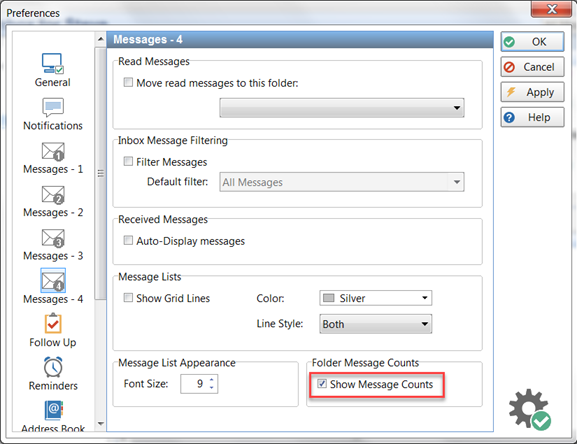Increase the Font Size stepper
Screen dimensions: 577x444
(x=212, y=380)
